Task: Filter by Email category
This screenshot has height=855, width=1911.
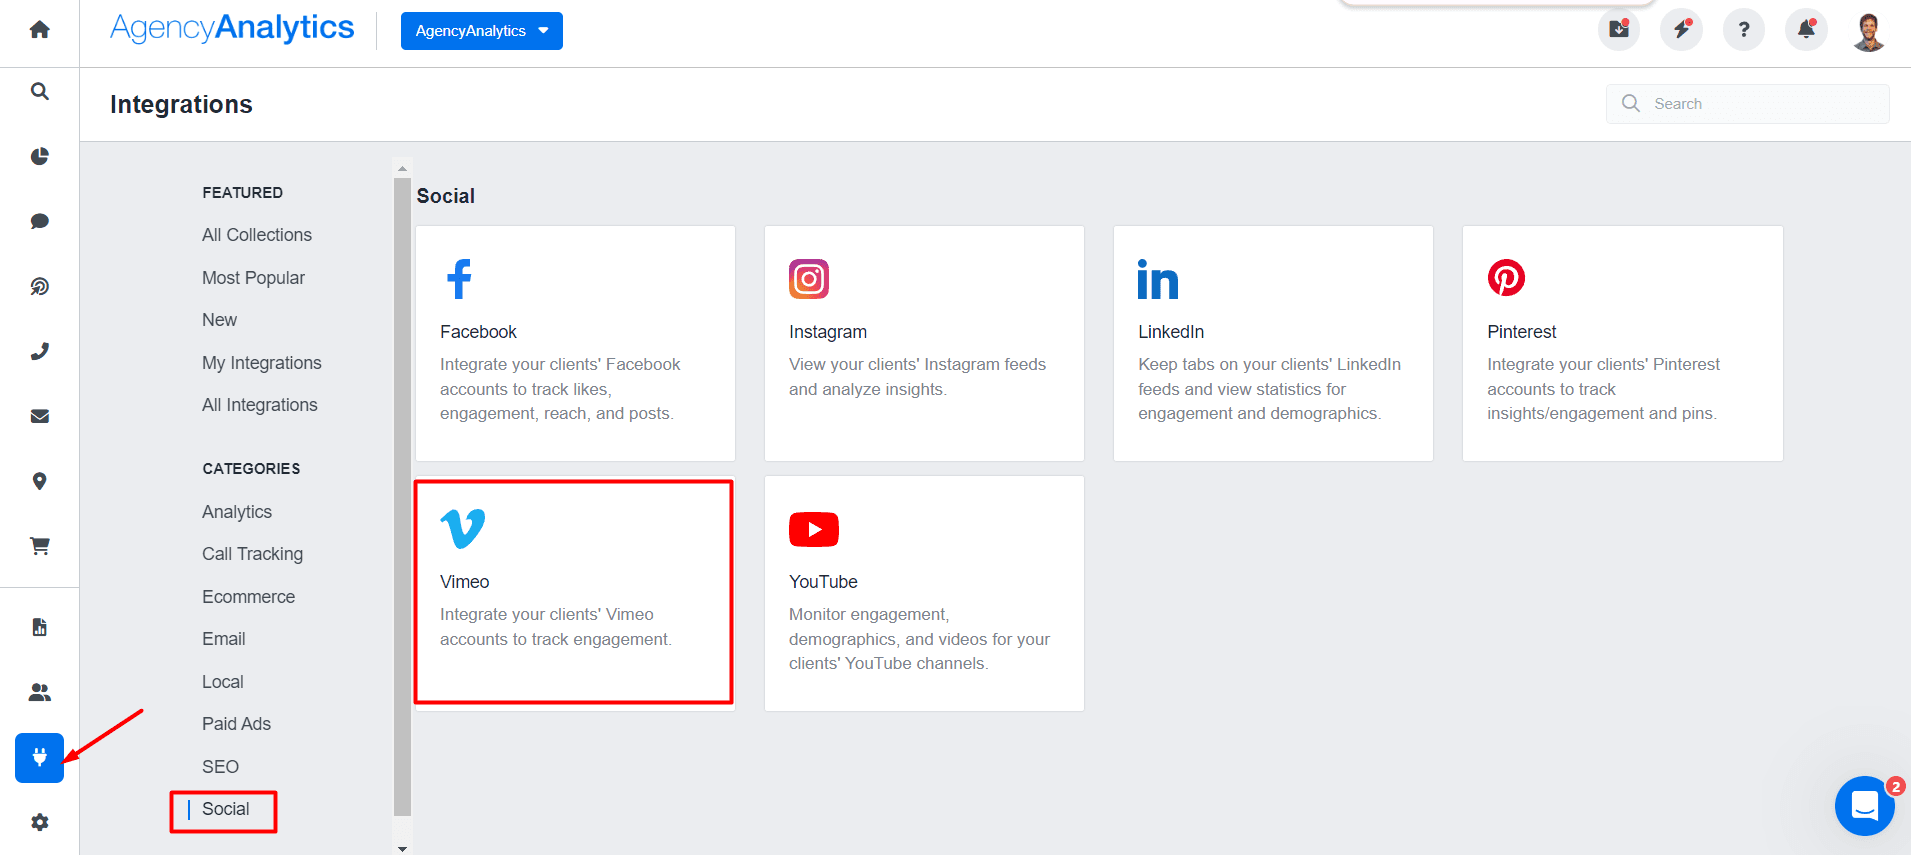Action: tap(223, 639)
